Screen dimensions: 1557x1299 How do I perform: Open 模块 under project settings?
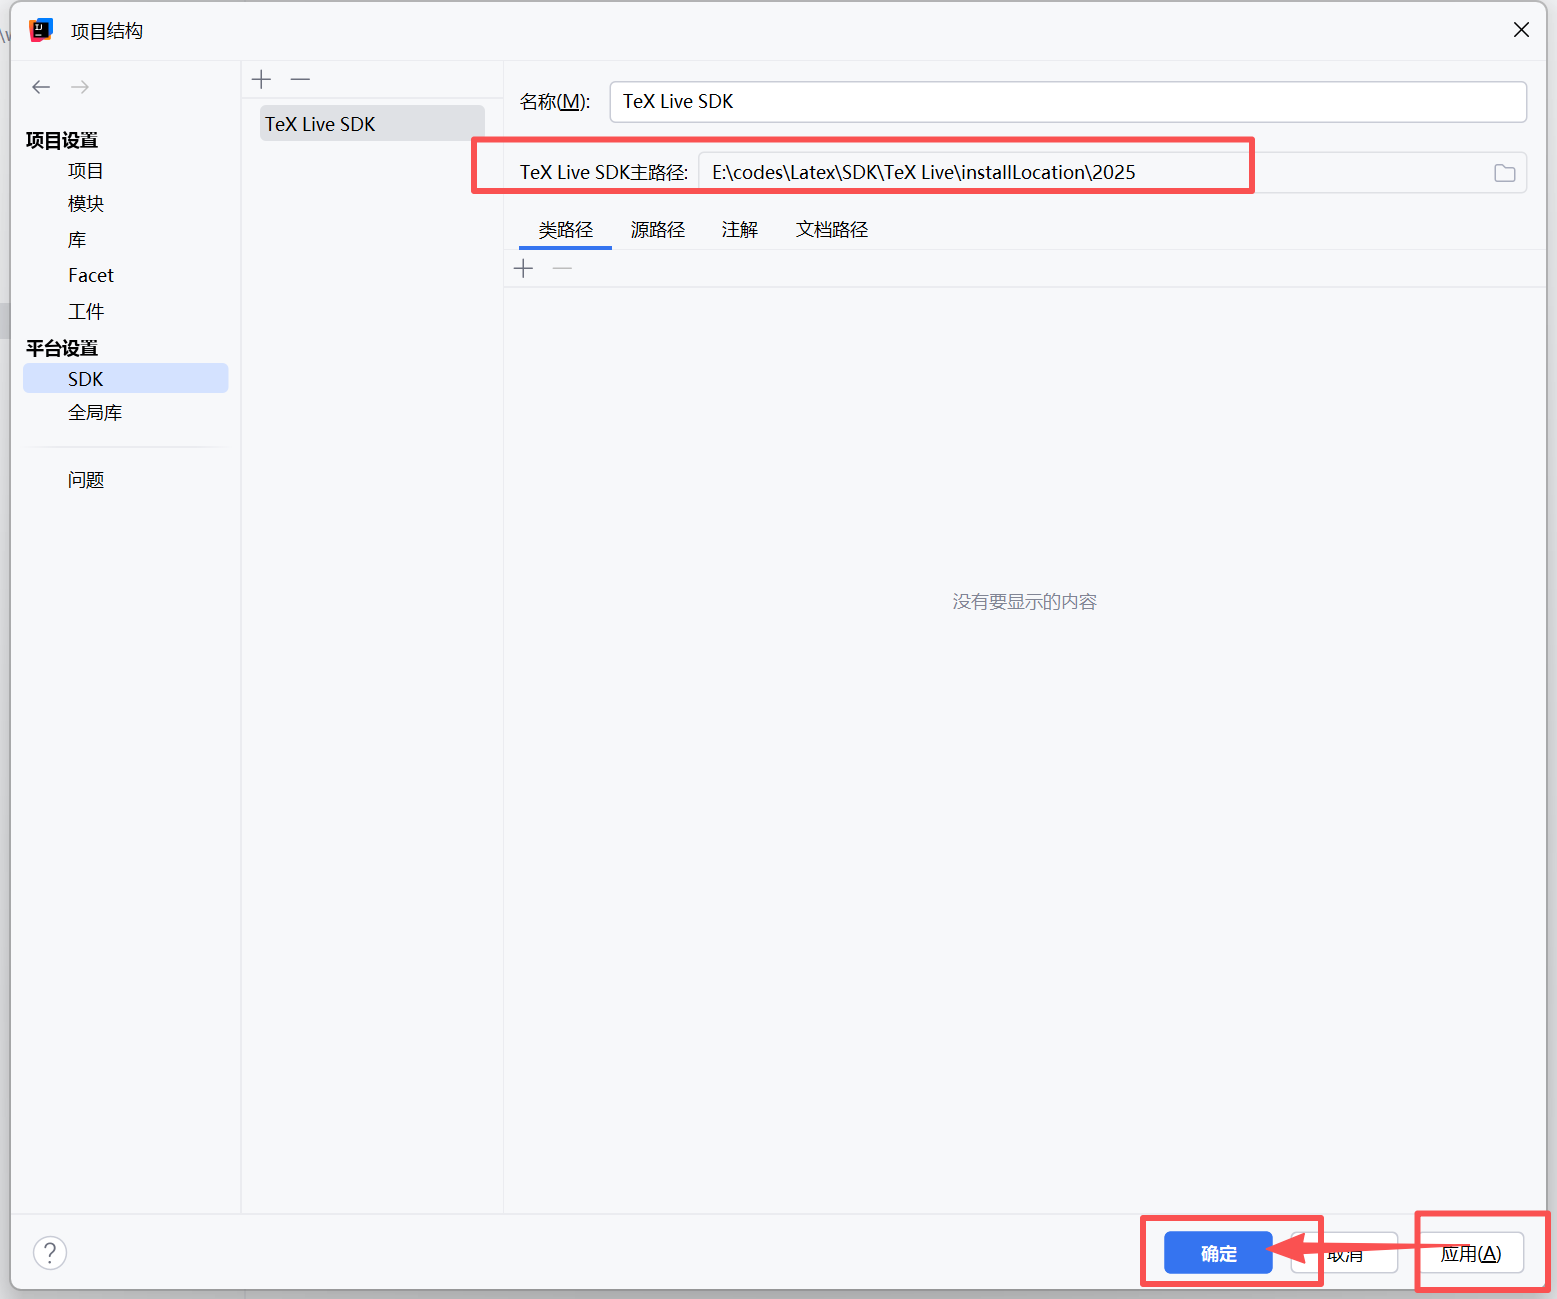pos(86,204)
